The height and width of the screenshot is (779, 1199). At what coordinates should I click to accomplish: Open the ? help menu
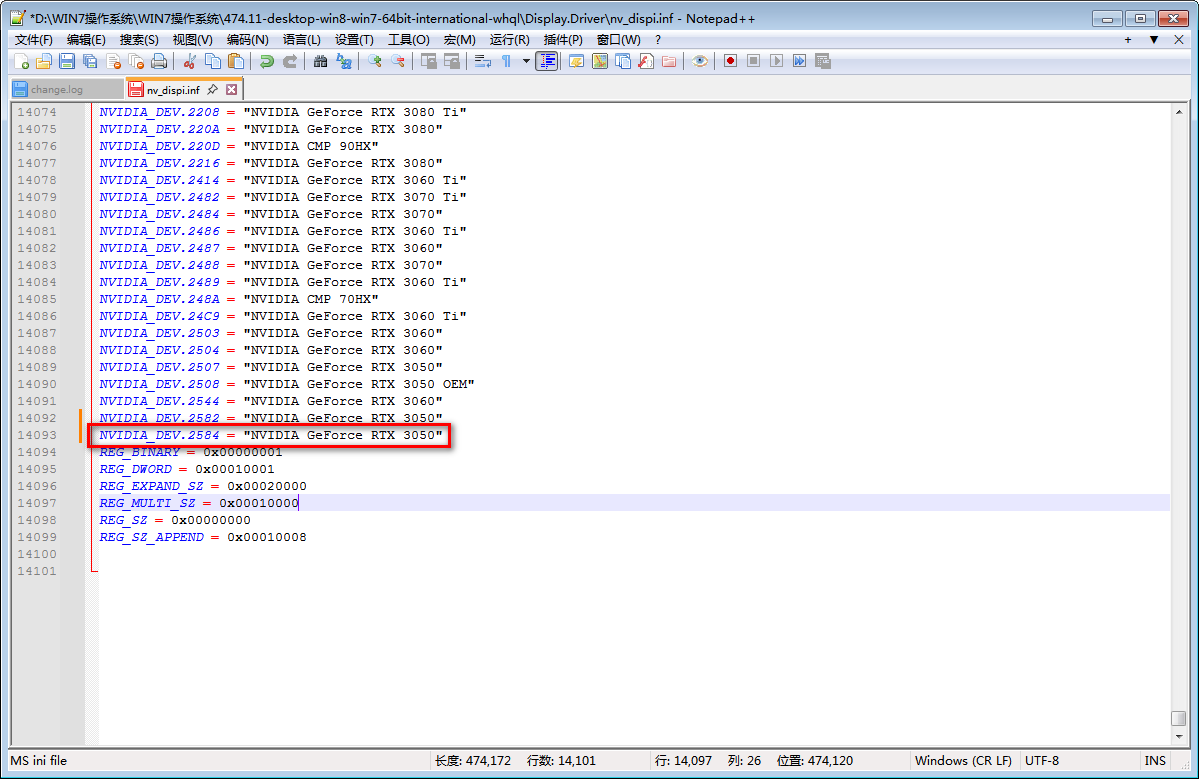tap(658, 40)
